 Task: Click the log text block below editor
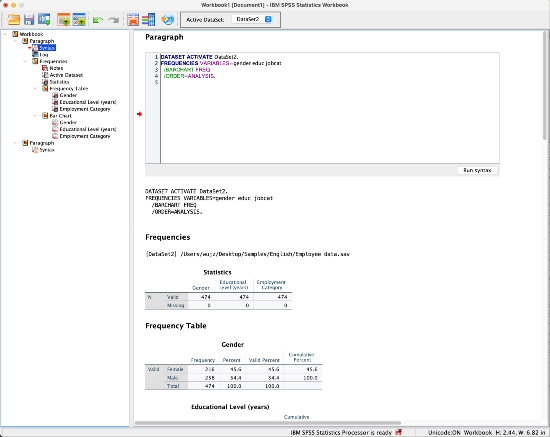pos(209,202)
